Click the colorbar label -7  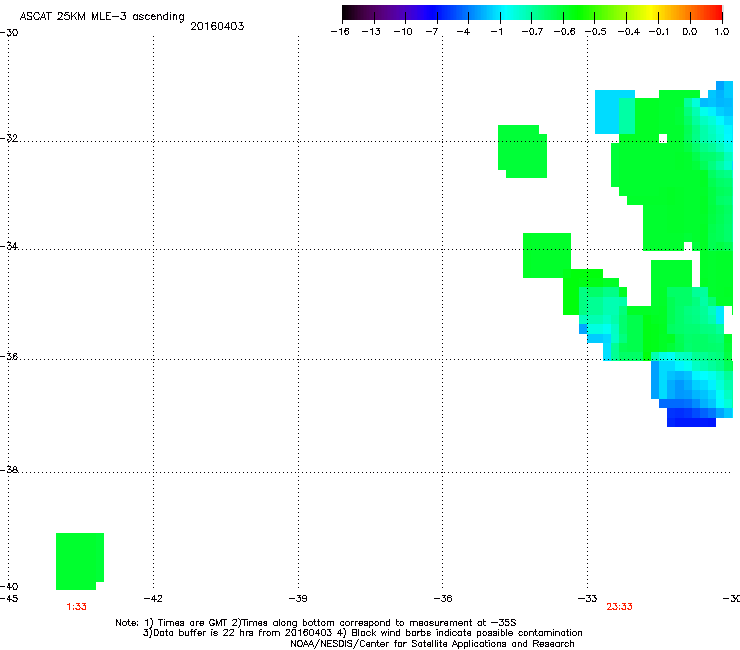(x=431, y=32)
